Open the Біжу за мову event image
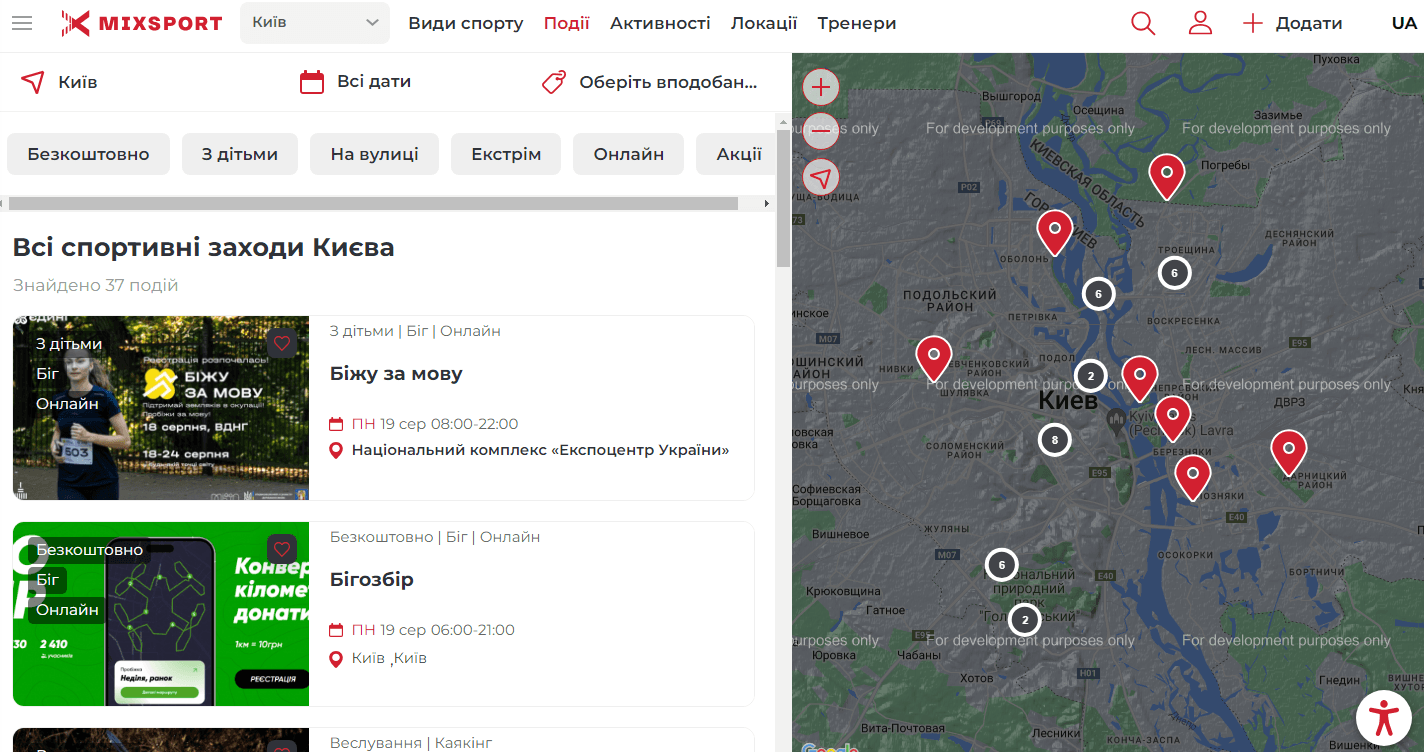The width and height of the screenshot is (1424, 752). point(161,408)
